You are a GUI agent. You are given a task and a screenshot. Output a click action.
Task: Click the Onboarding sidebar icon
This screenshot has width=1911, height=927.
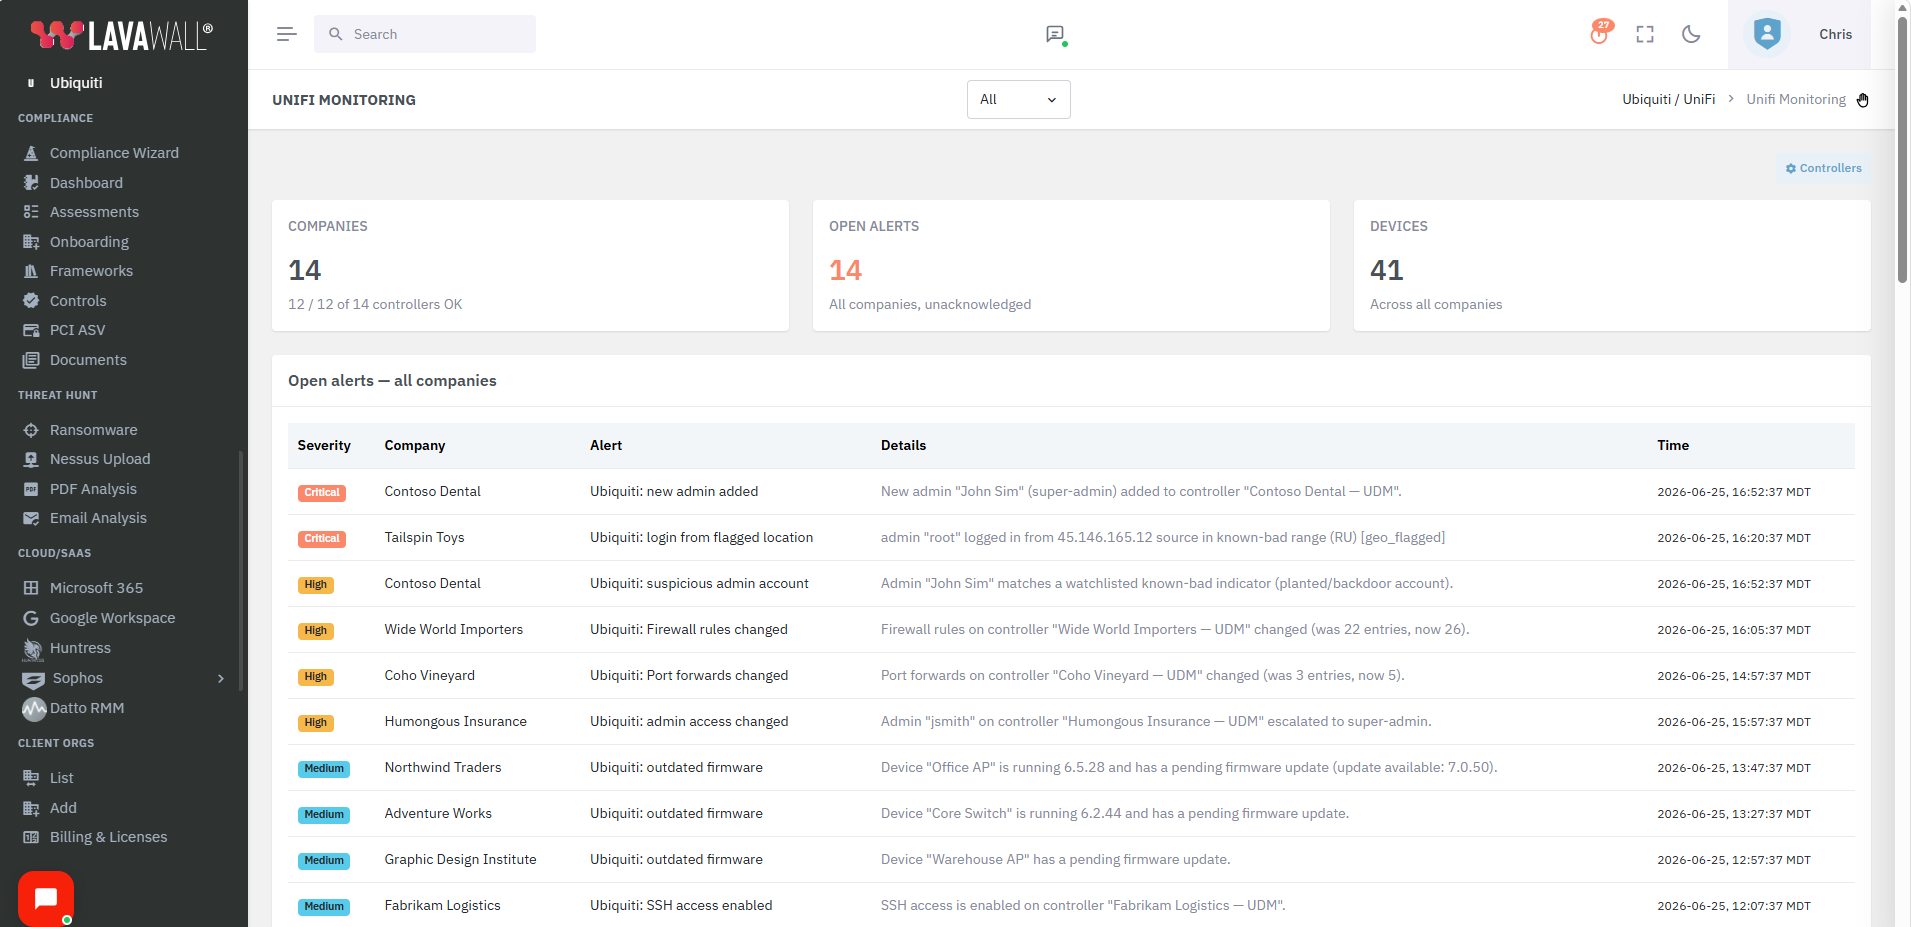click(31, 242)
